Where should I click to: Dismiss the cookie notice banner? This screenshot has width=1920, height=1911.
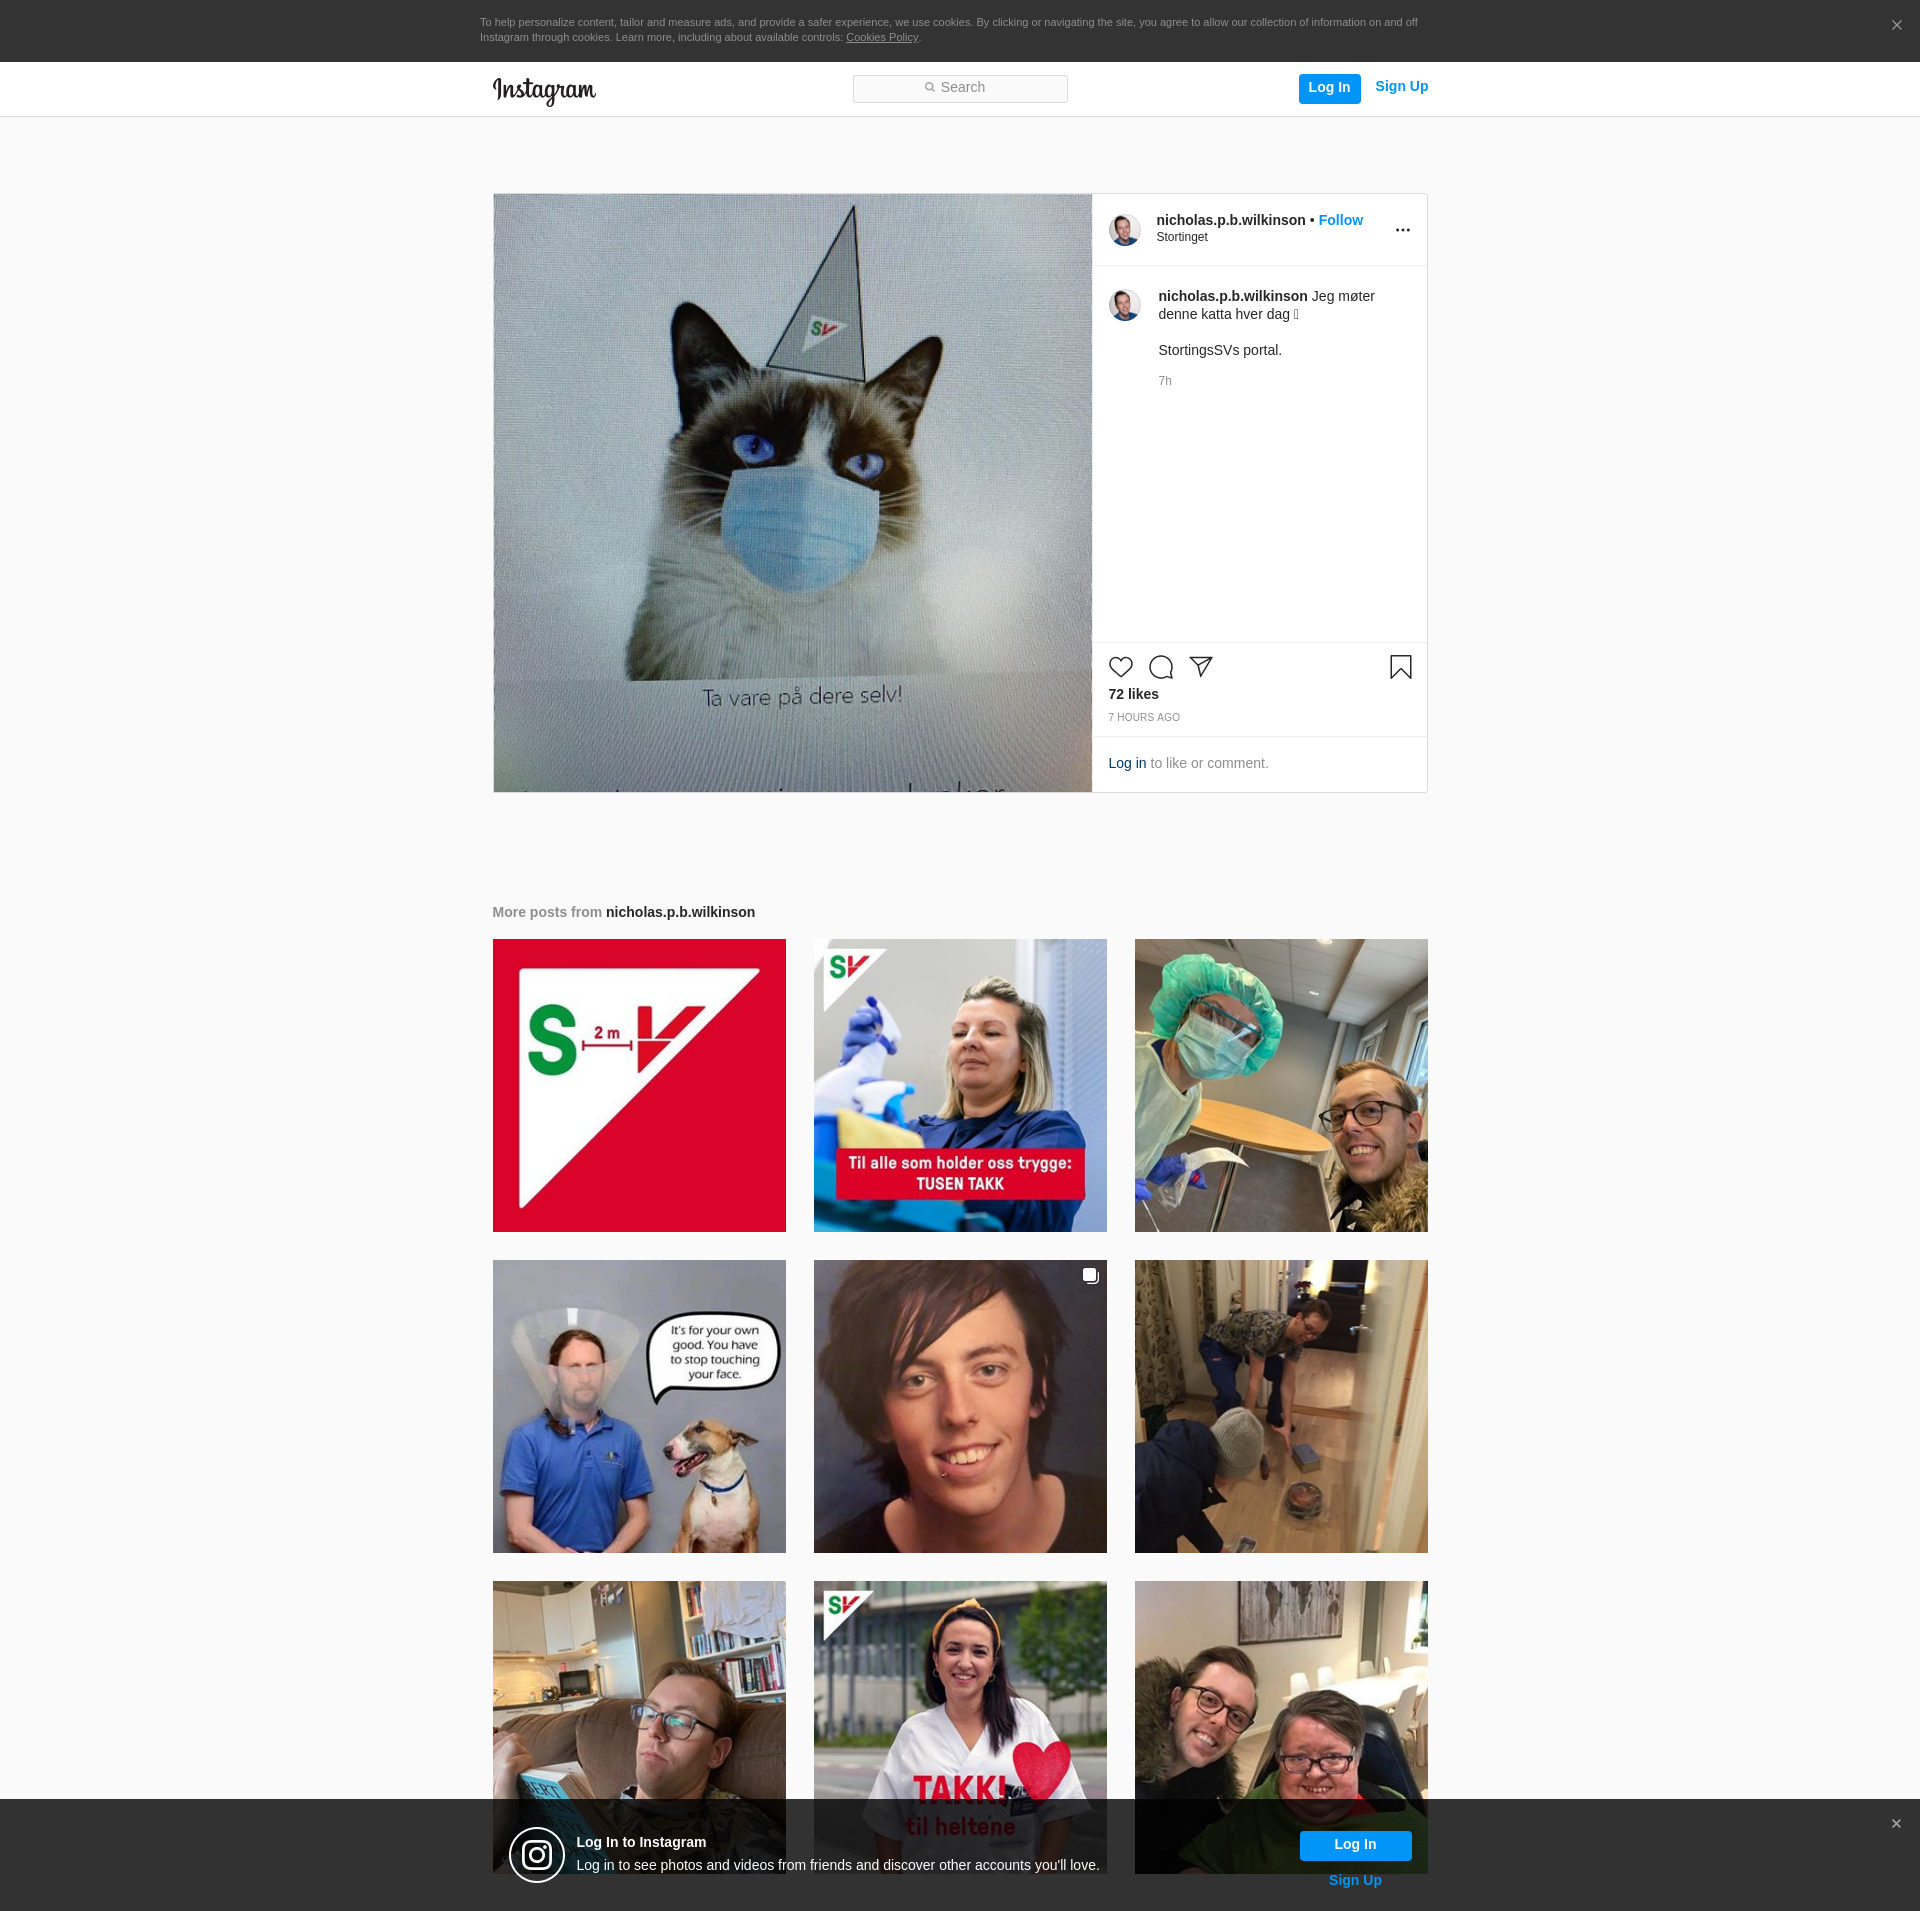1896,26
